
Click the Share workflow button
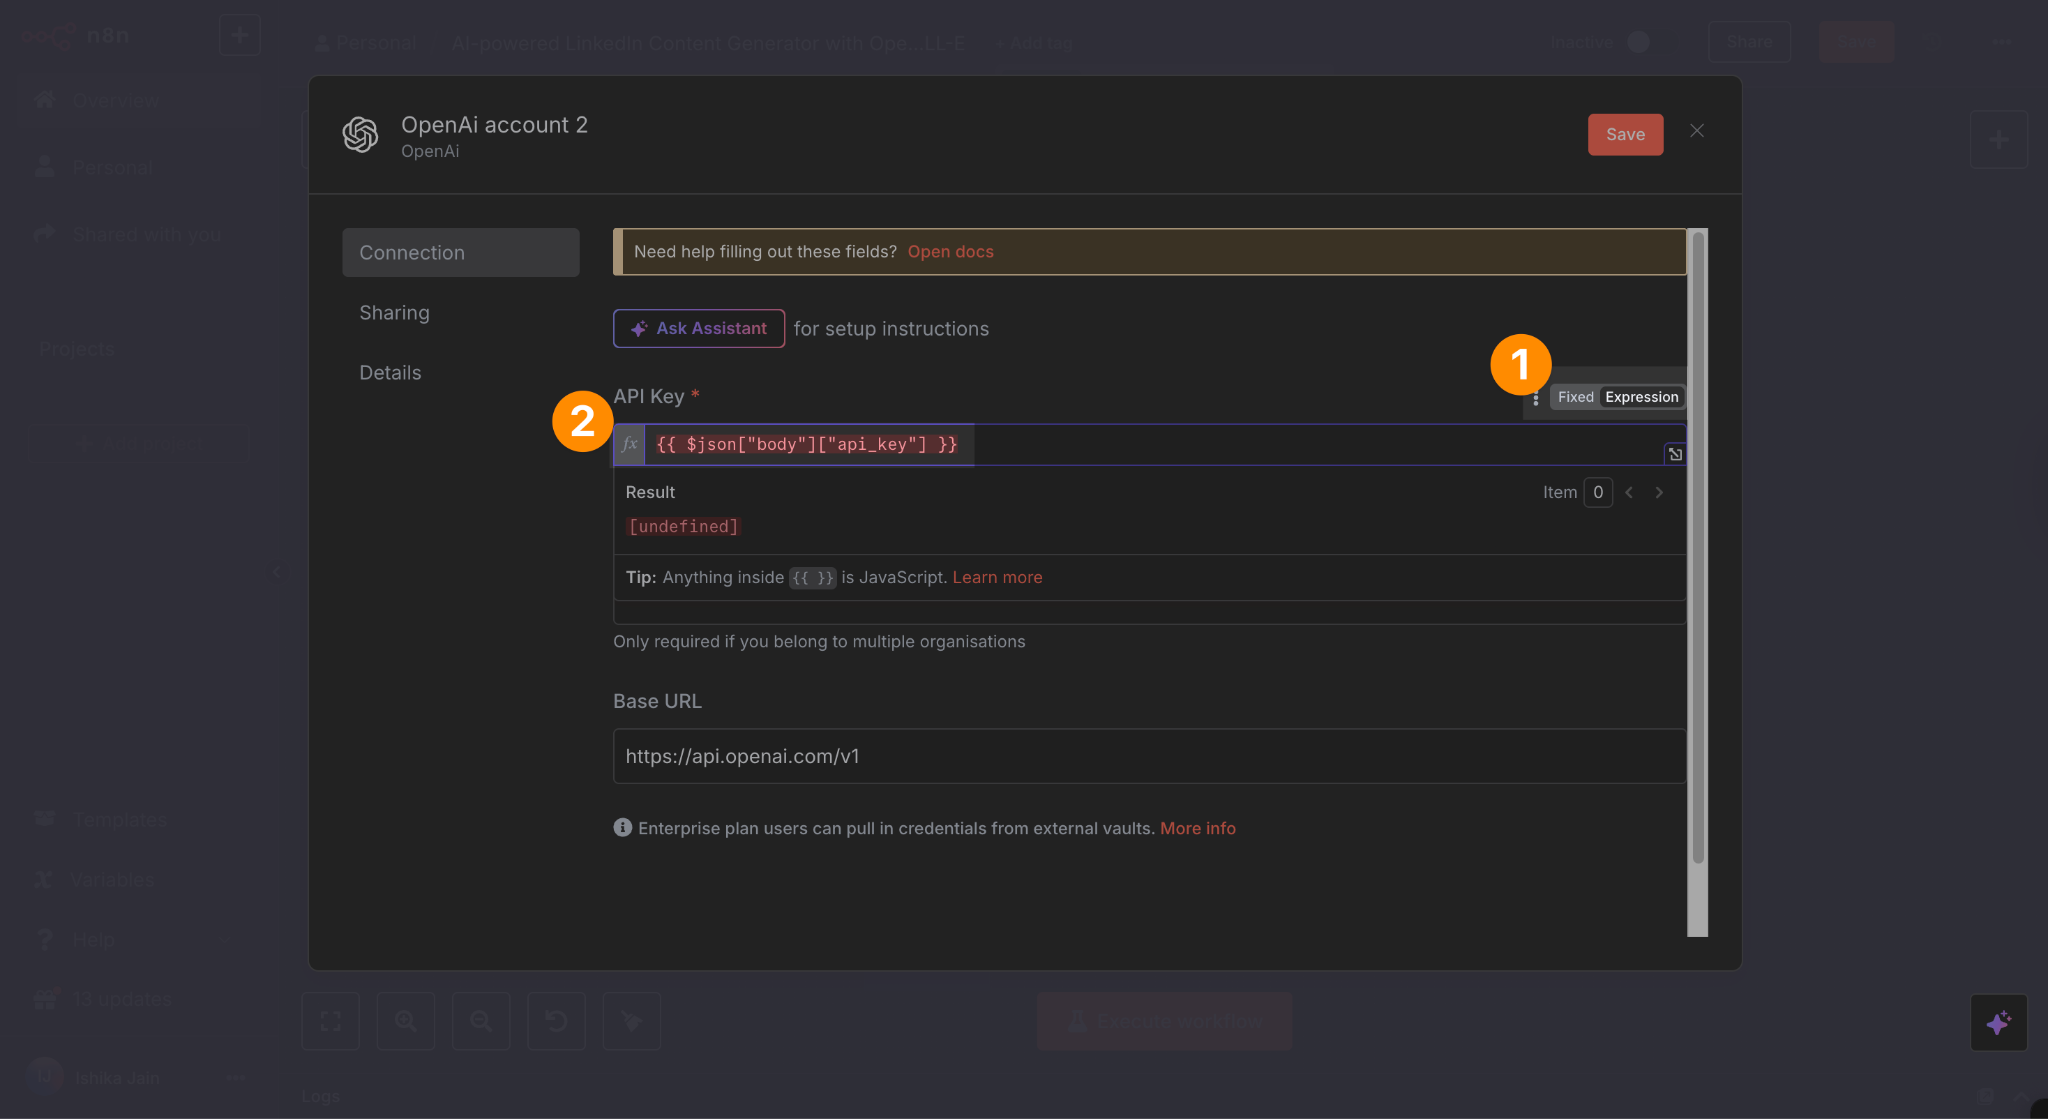1749,42
